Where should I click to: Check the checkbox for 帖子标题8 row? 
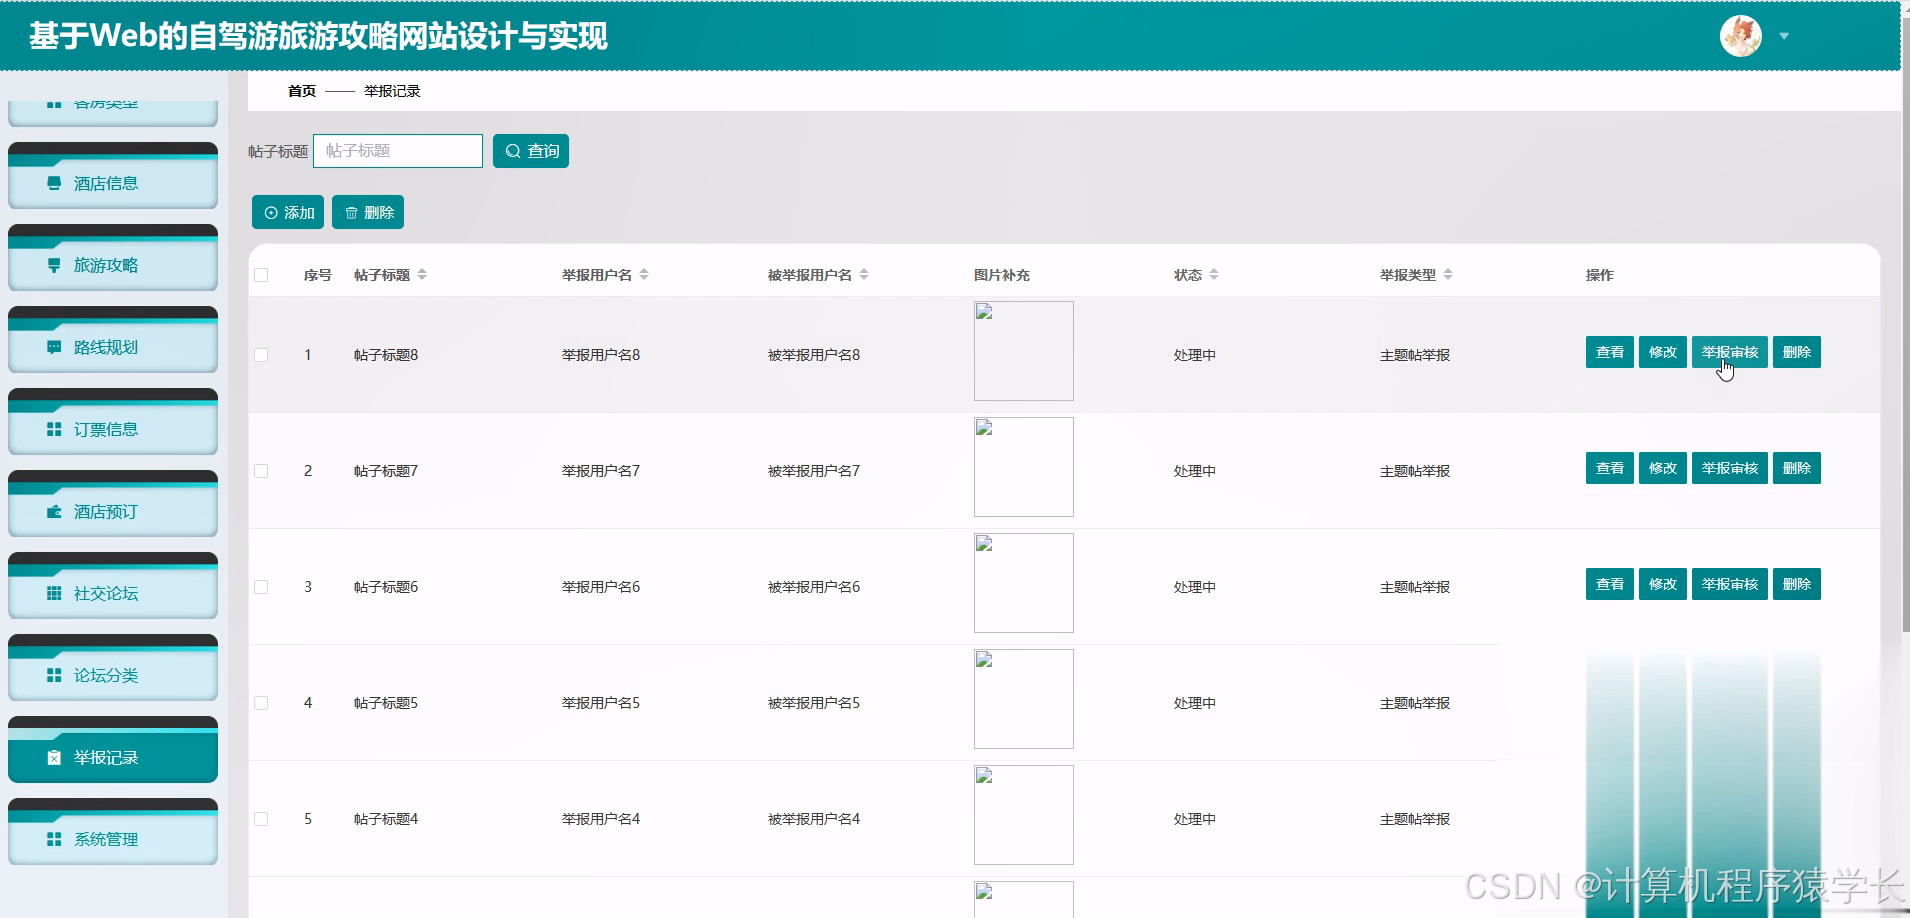262,354
